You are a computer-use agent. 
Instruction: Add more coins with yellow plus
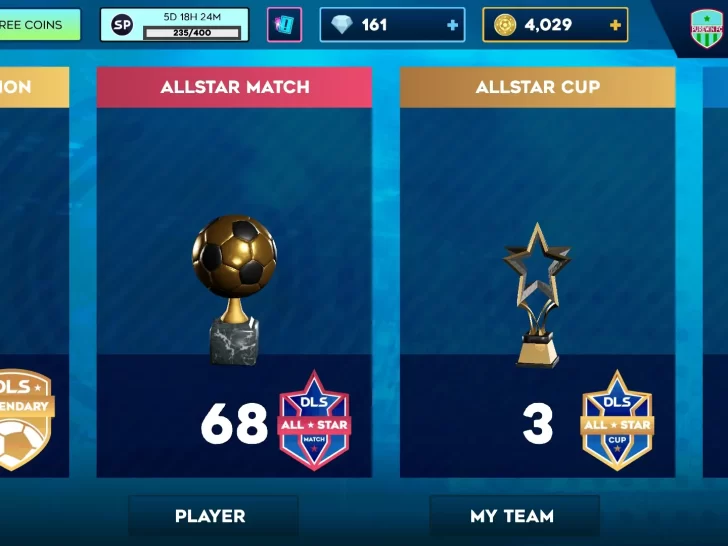click(615, 25)
